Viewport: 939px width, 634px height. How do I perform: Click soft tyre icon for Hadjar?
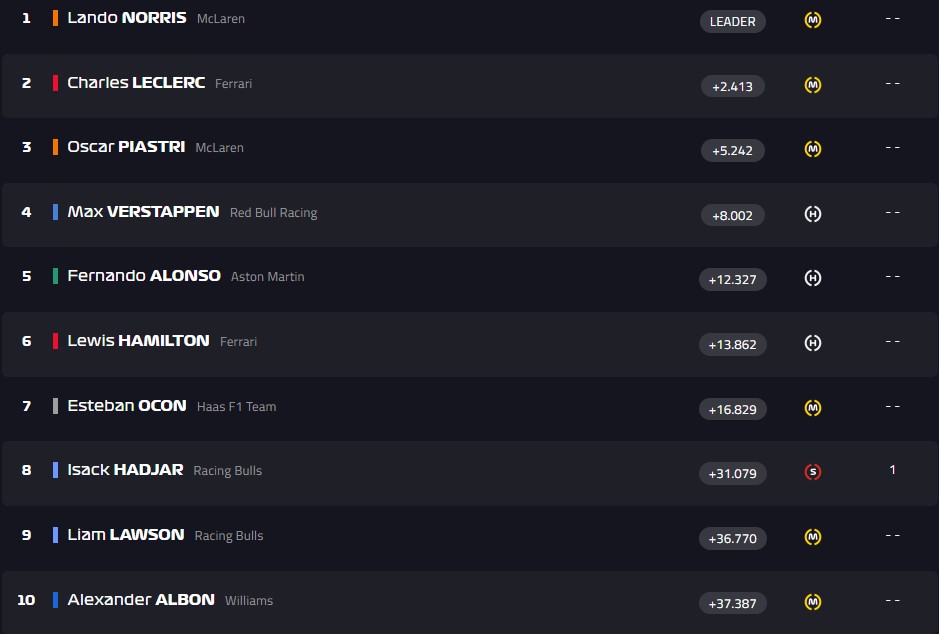pos(813,472)
